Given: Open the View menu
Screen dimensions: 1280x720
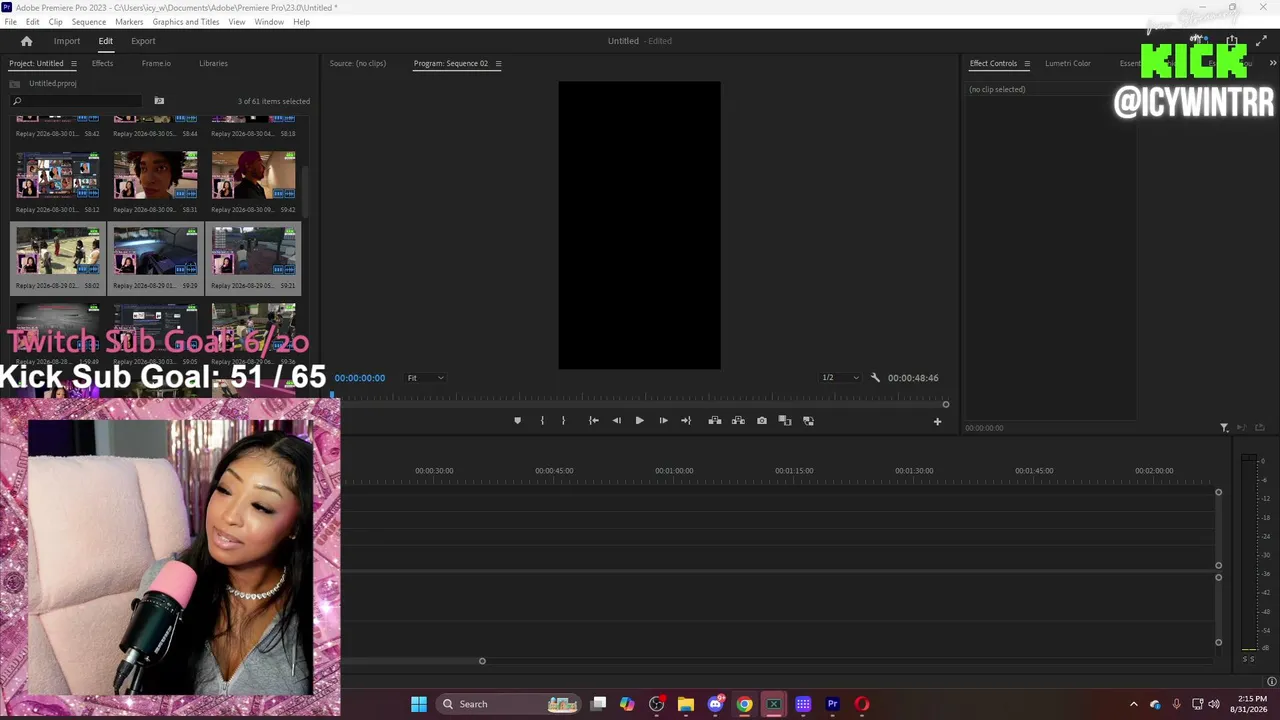Looking at the screenshot, I should [x=237, y=22].
